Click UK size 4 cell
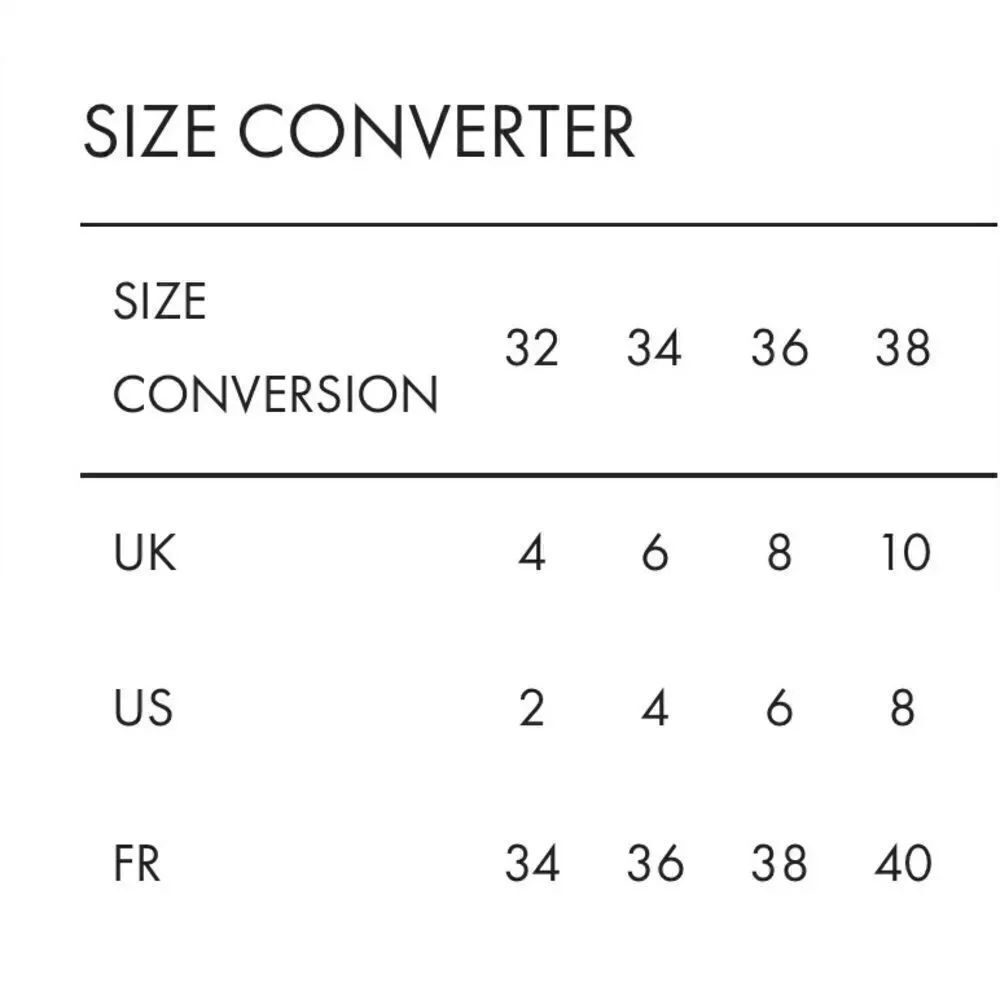 point(532,552)
